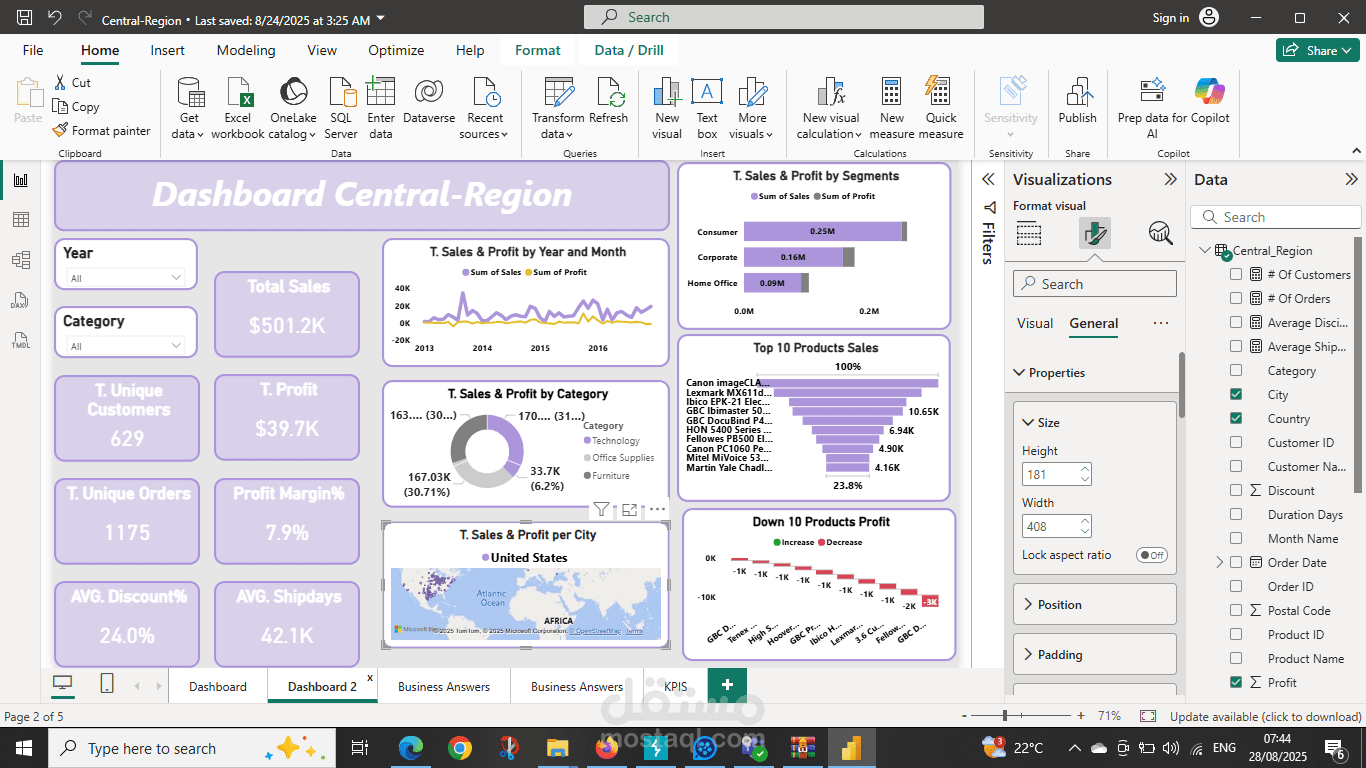Check the Category field

tap(1236, 371)
